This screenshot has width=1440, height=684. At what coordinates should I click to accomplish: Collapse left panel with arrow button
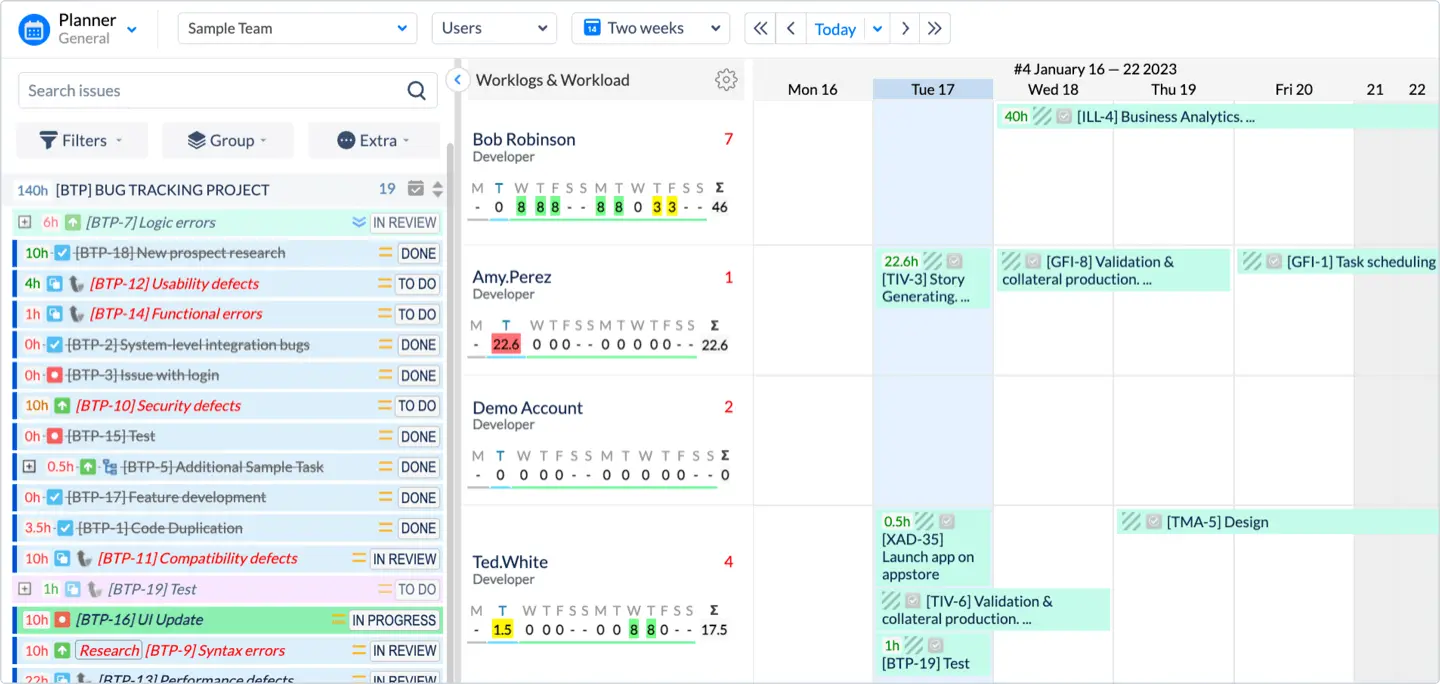457,80
